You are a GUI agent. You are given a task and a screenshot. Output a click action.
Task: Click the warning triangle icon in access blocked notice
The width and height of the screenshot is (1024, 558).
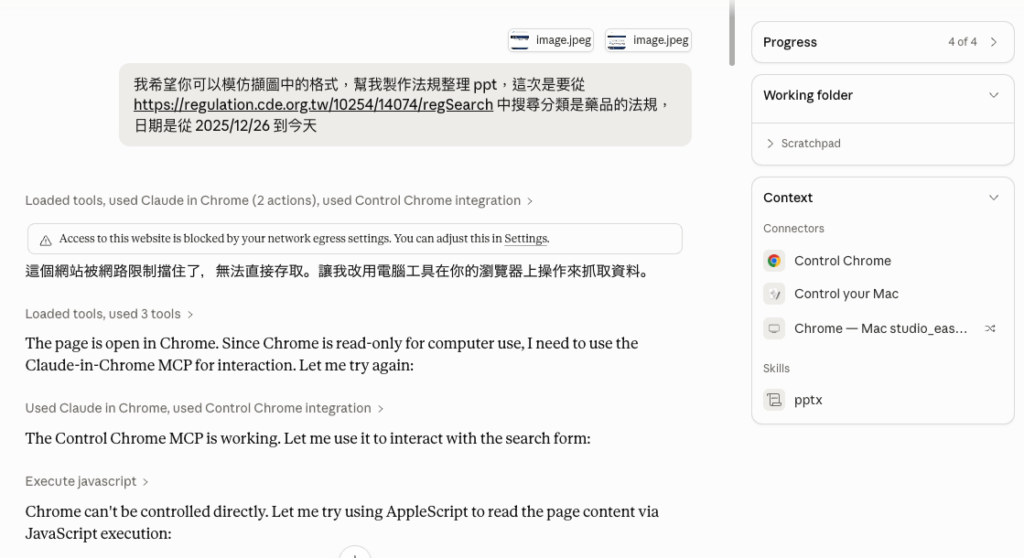[46, 240]
